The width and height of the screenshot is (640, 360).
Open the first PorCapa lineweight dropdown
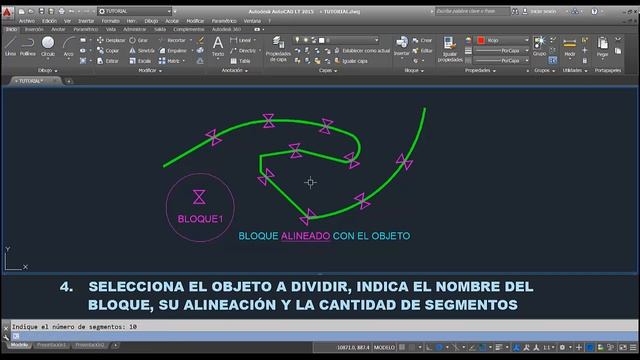click(x=502, y=51)
